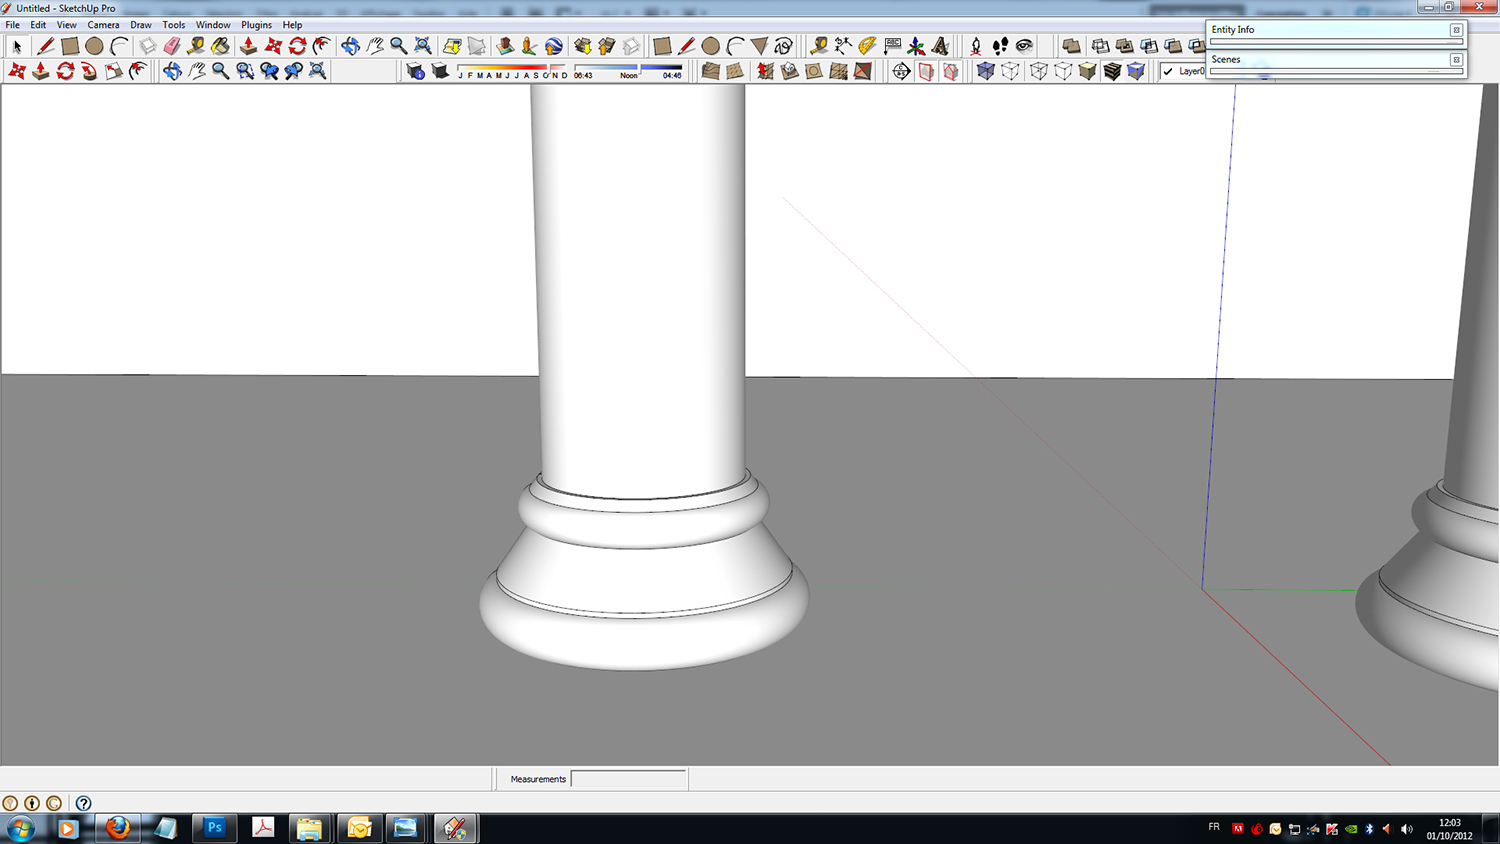Screen dimensions: 1500x844
Task: Open the Camera menu
Action: click(103, 25)
